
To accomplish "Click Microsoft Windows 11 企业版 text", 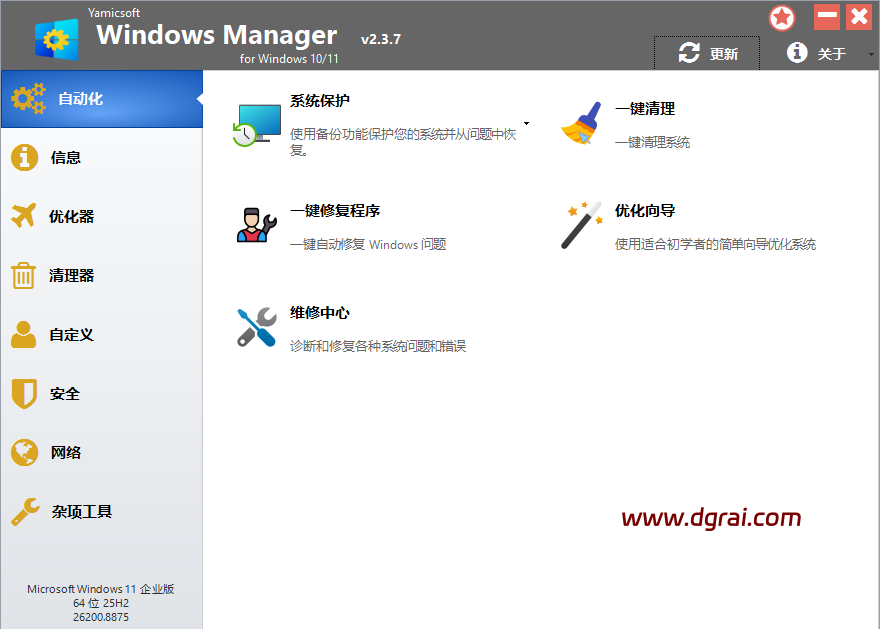I will coord(101,589).
